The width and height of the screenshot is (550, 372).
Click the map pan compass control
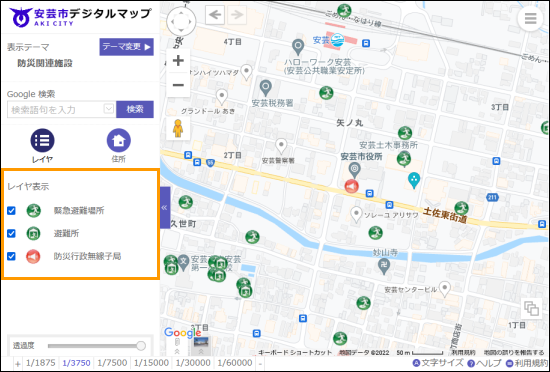(x=181, y=22)
